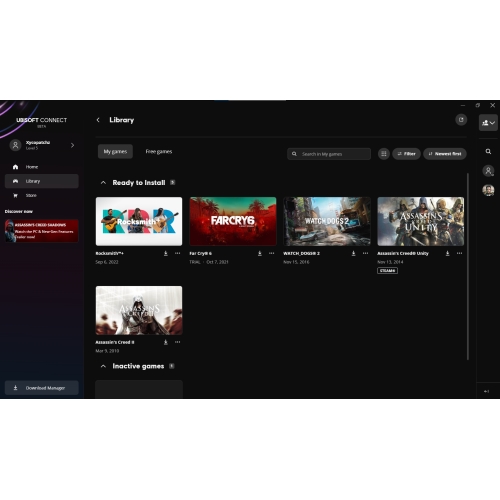Restore down the Ubisoft Connect window
Screen dimensions: 500x500
478,105
